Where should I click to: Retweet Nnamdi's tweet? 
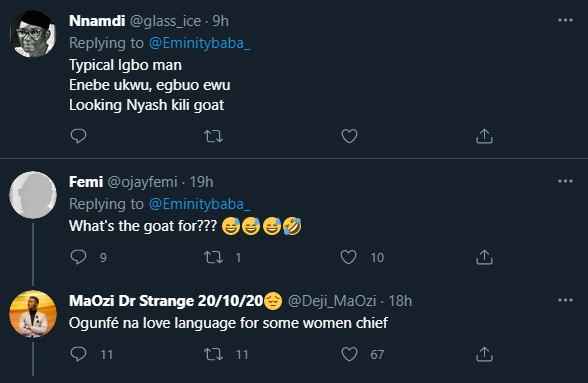[x=213, y=136]
